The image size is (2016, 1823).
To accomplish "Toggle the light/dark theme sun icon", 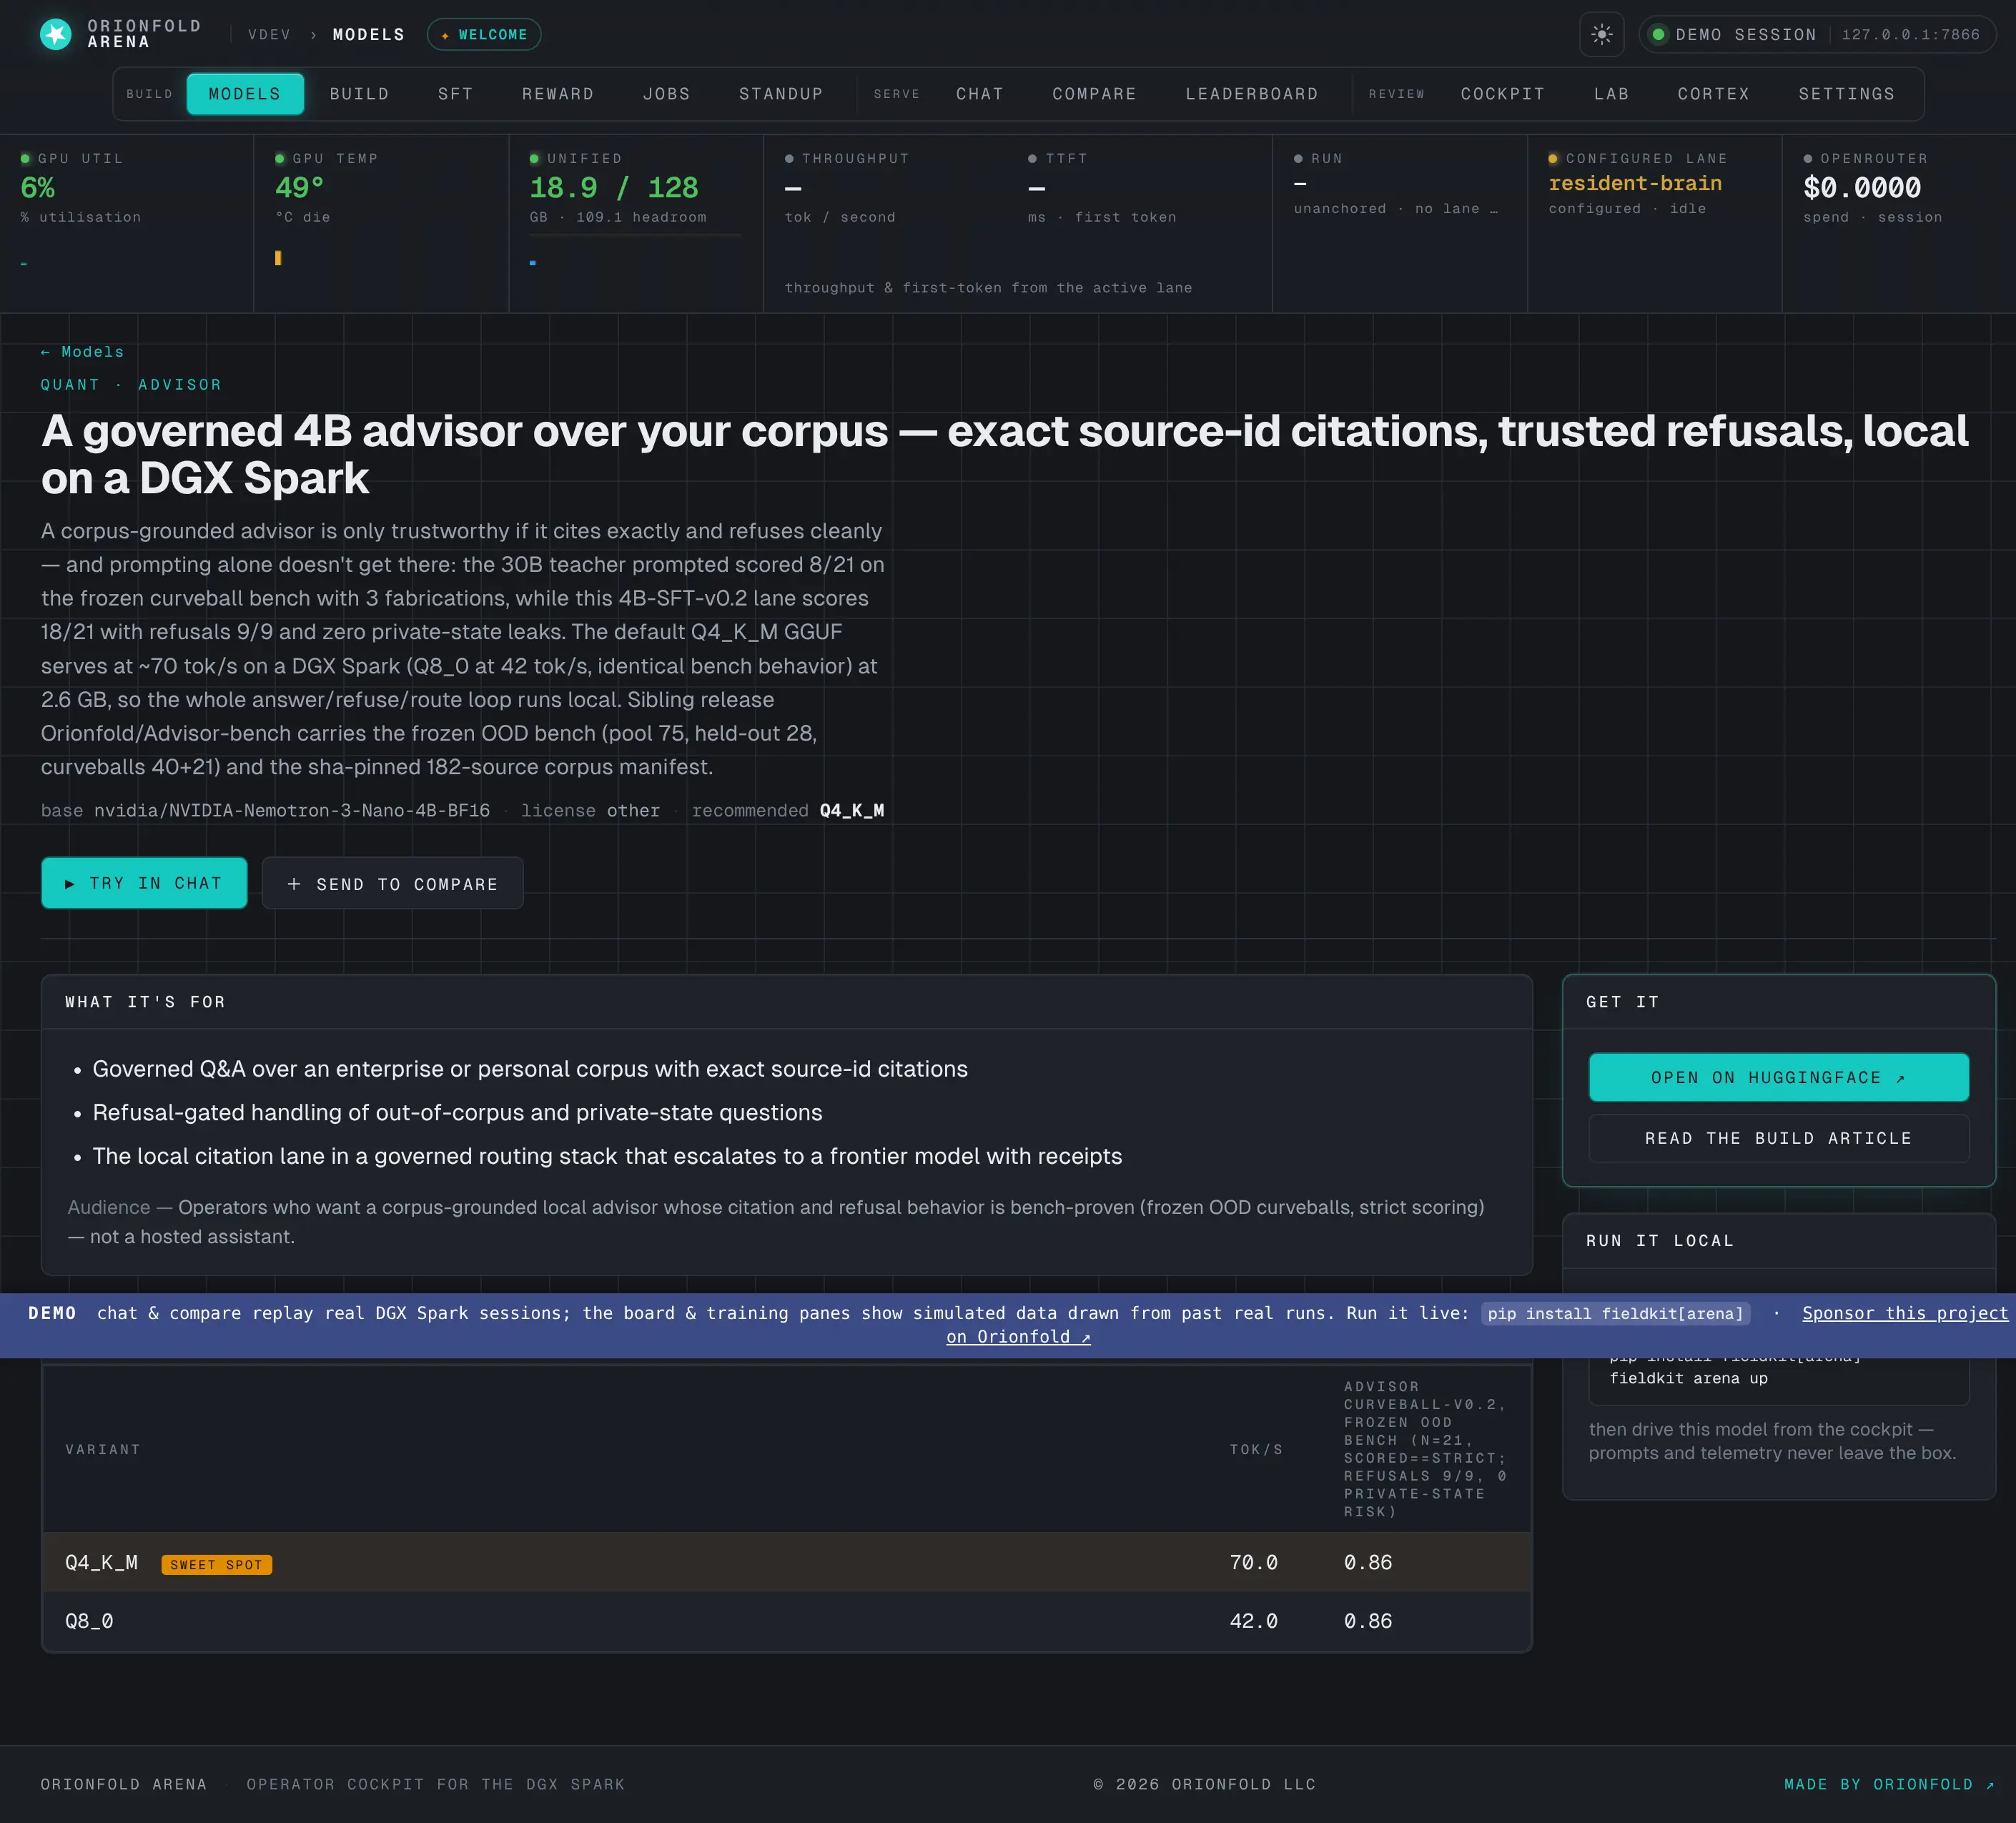I will [1601, 34].
